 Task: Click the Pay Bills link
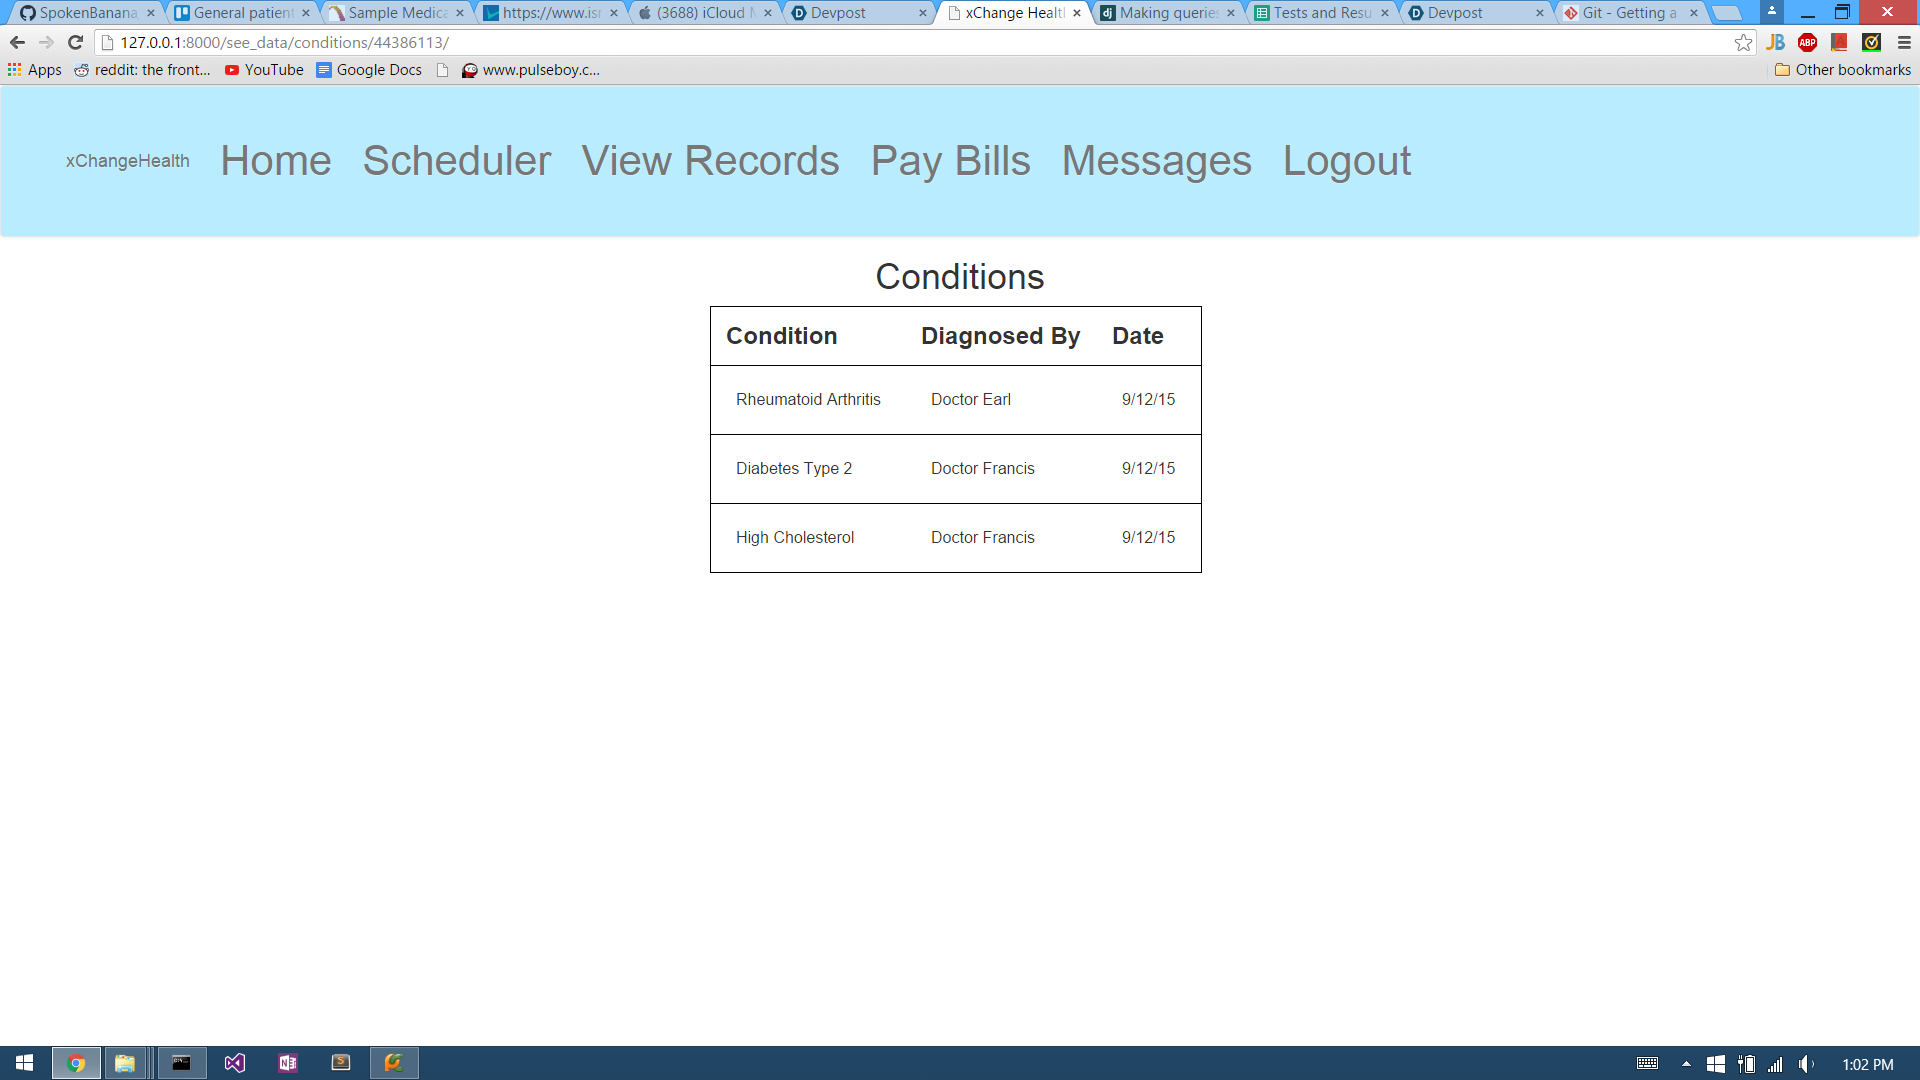click(x=950, y=161)
